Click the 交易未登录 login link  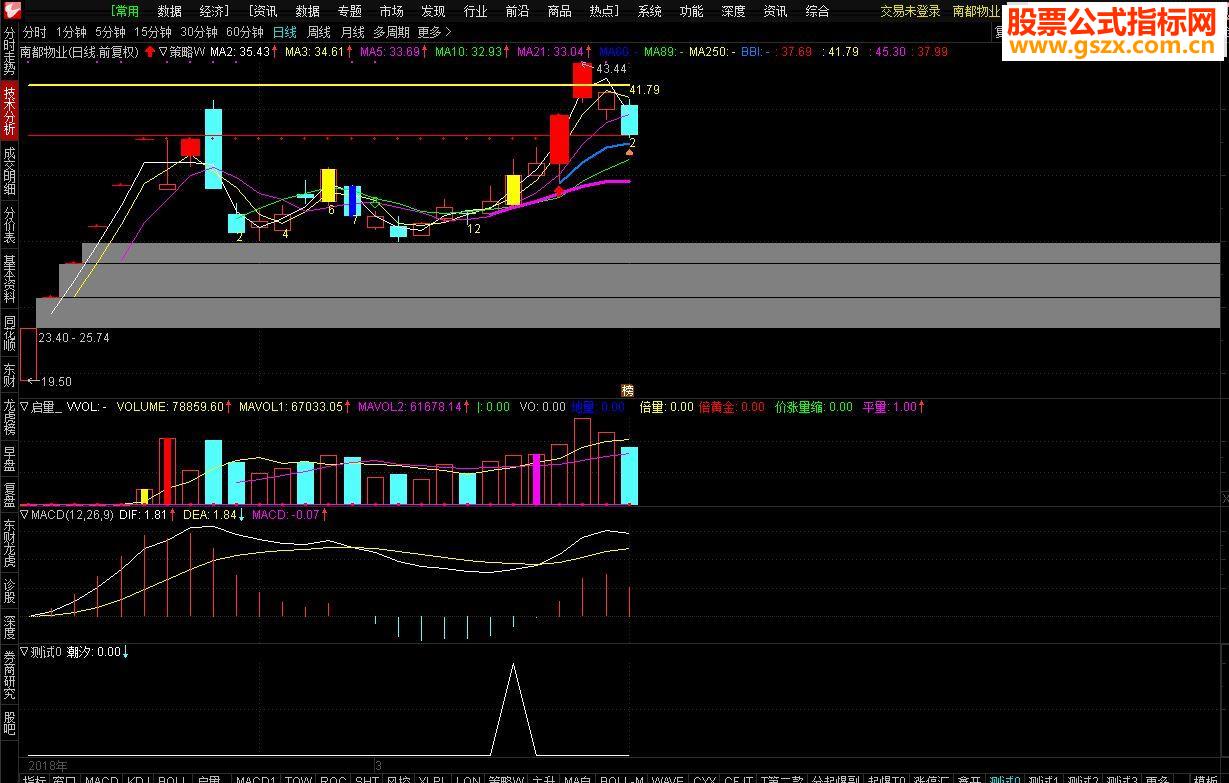tap(910, 11)
